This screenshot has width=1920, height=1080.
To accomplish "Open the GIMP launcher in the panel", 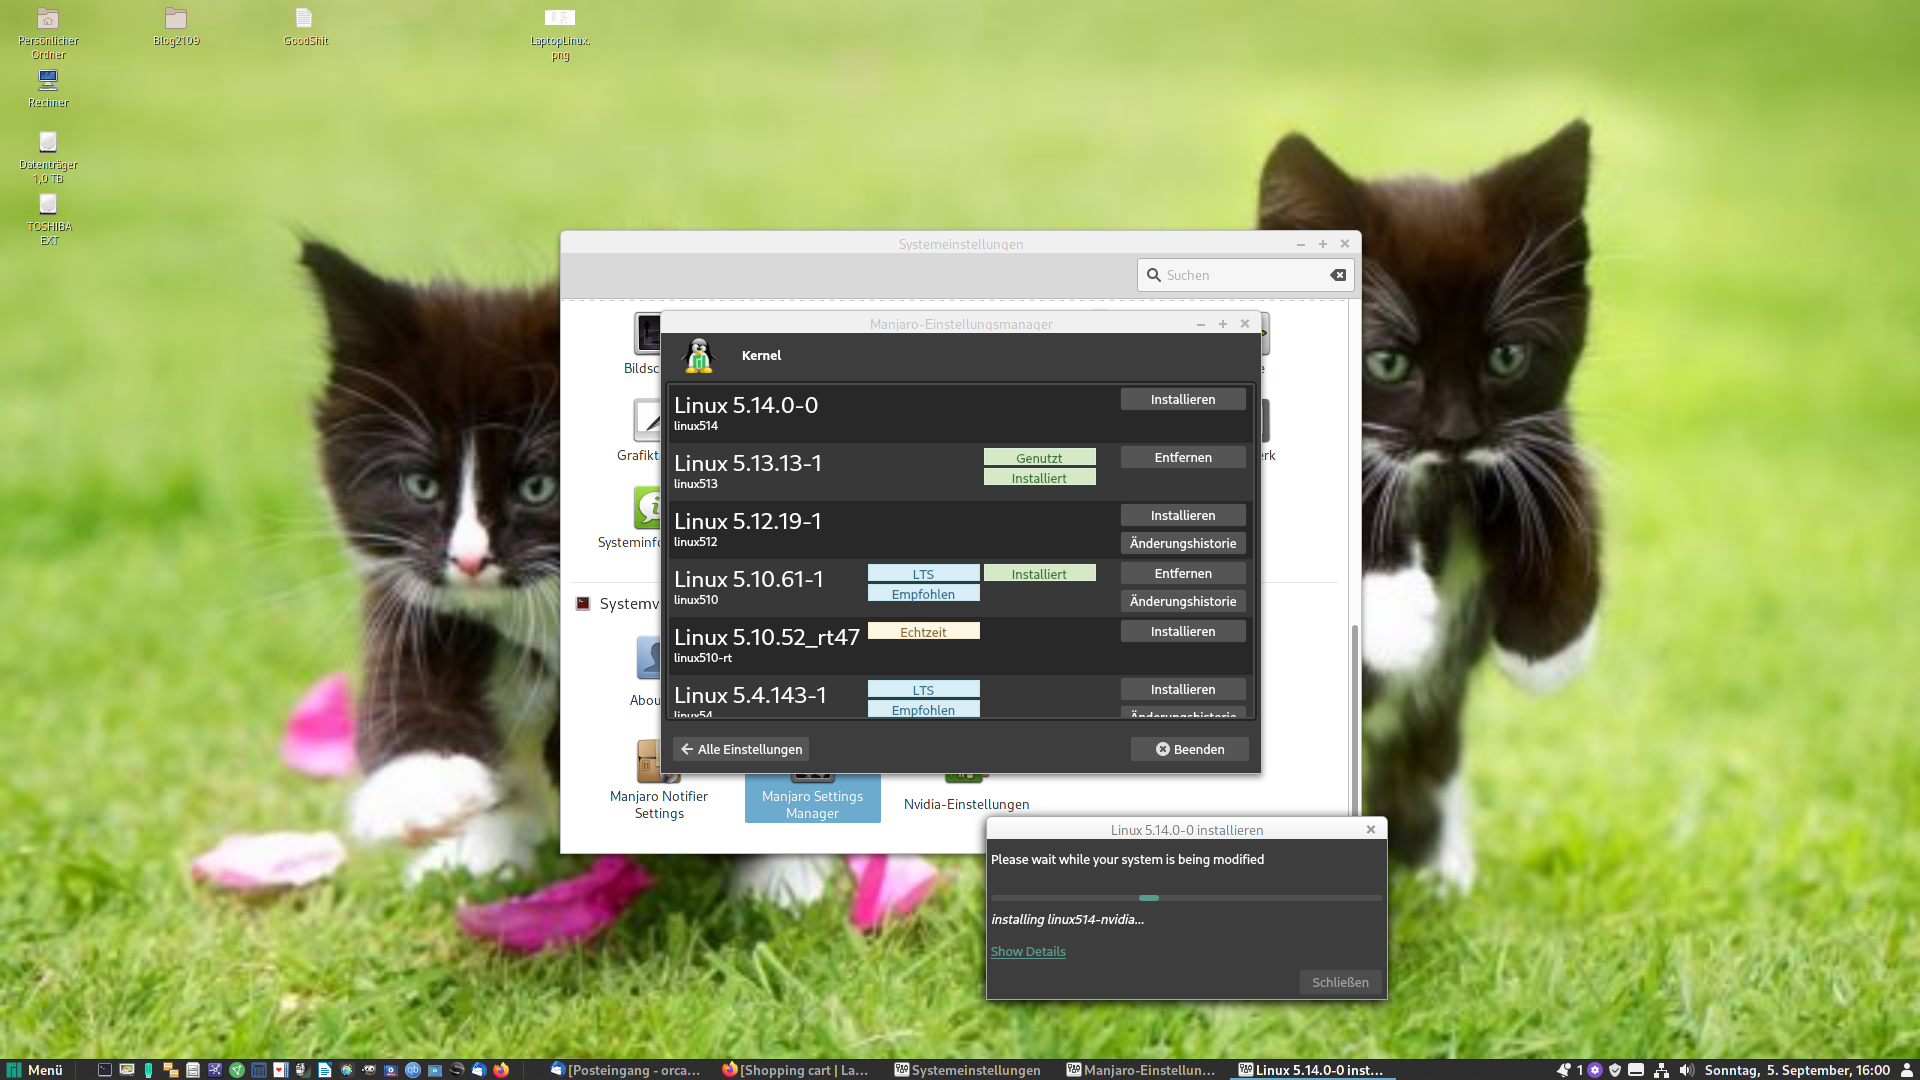I will click(x=369, y=1070).
